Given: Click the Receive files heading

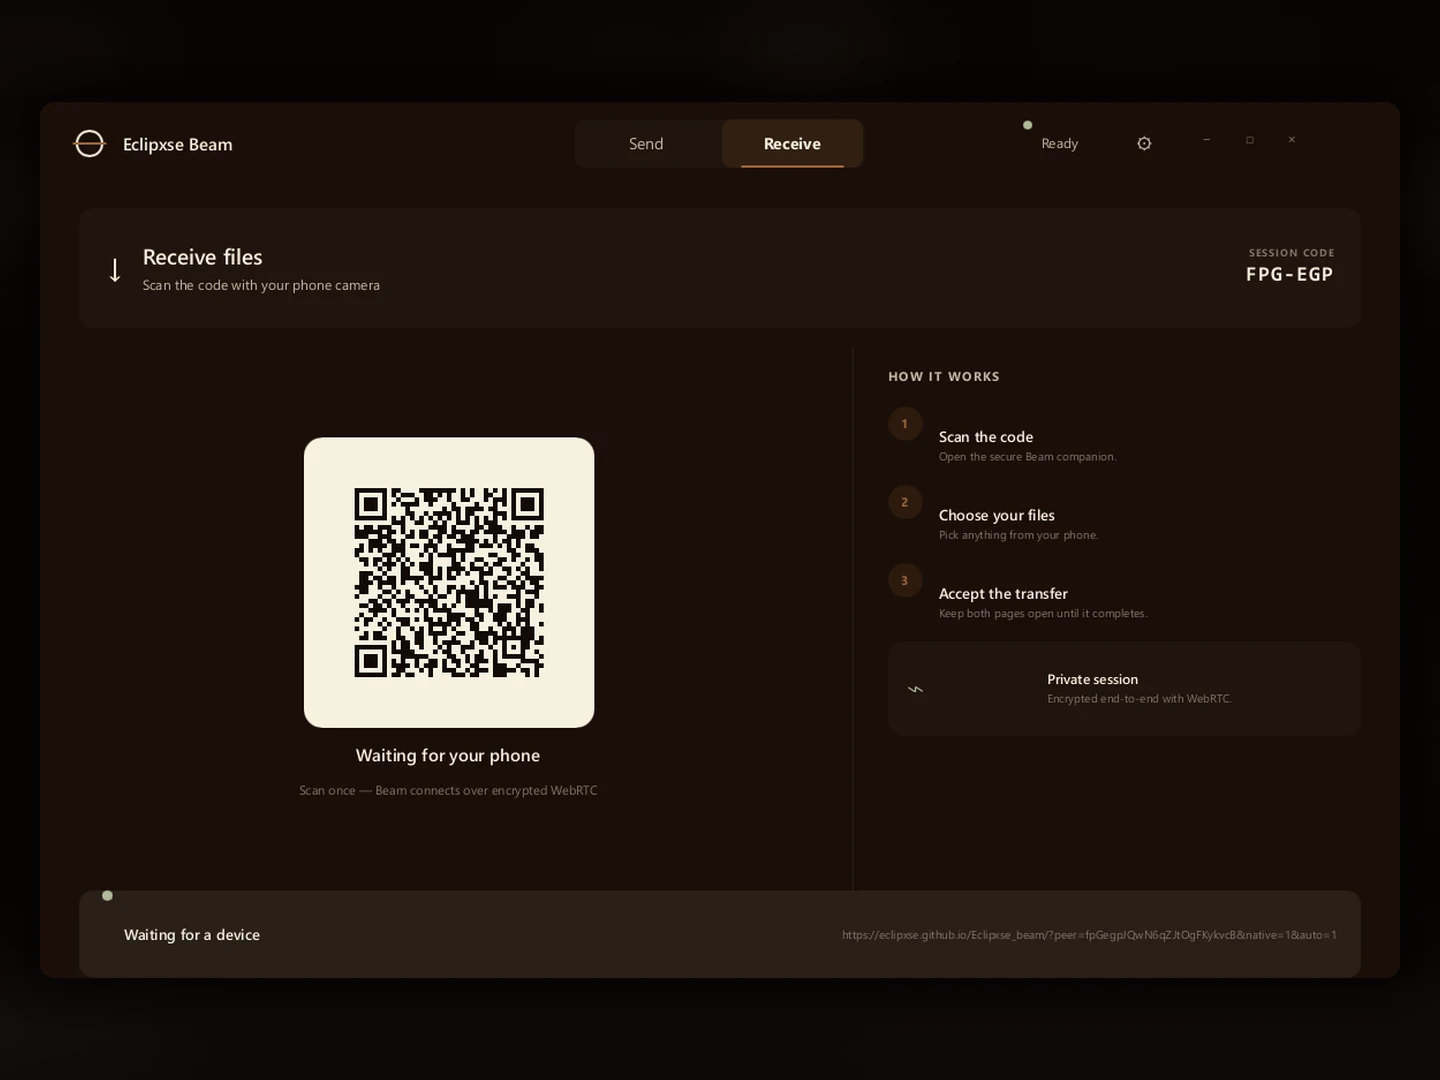Looking at the screenshot, I should point(202,257).
